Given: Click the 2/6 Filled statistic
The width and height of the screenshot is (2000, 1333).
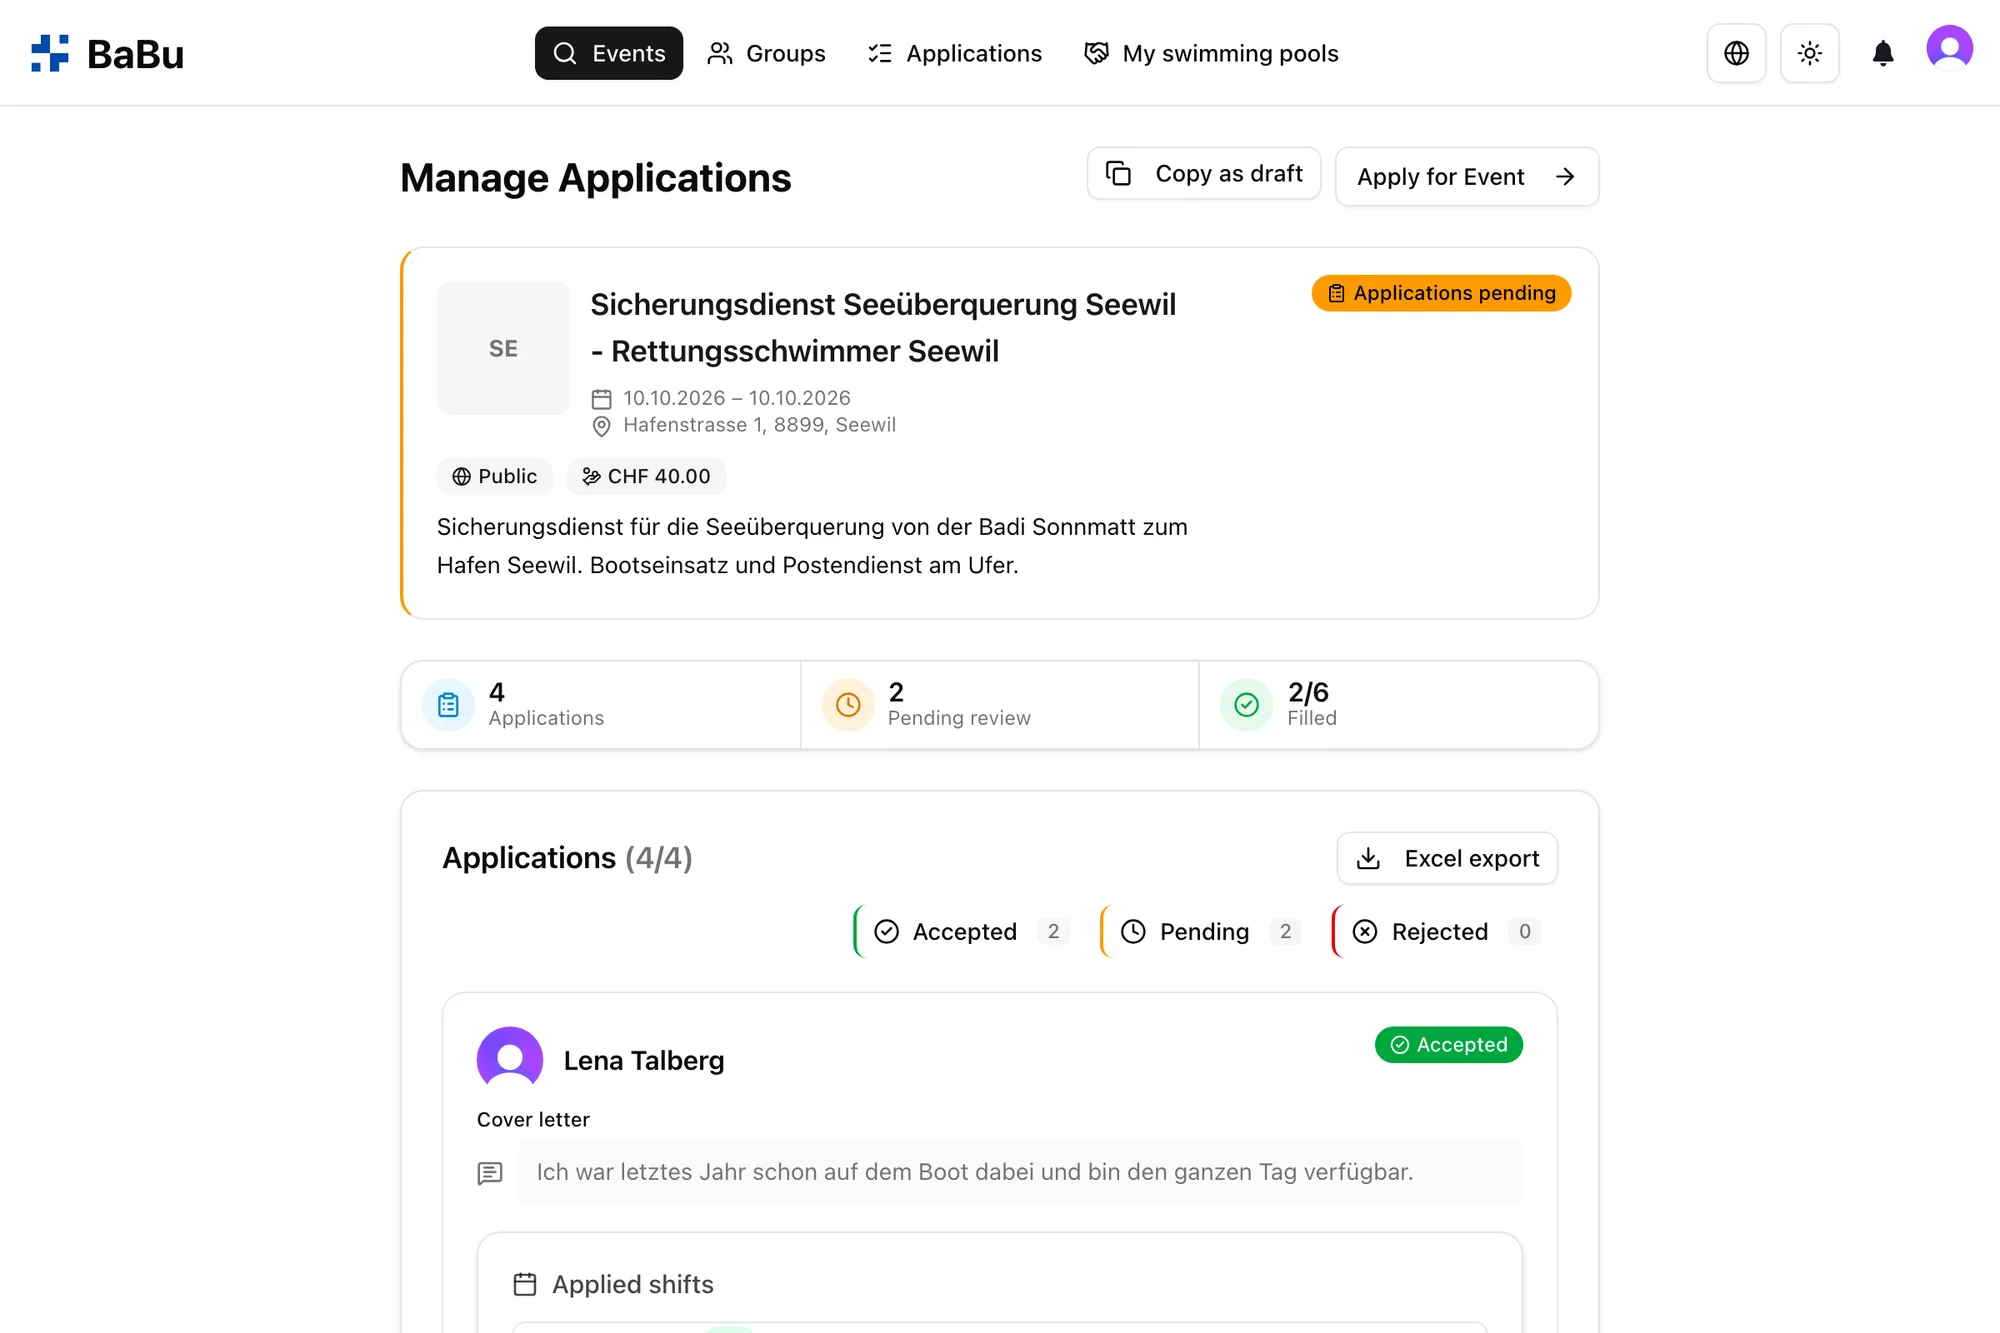Looking at the screenshot, I should pyautogui.click(x=1398, y=705).
